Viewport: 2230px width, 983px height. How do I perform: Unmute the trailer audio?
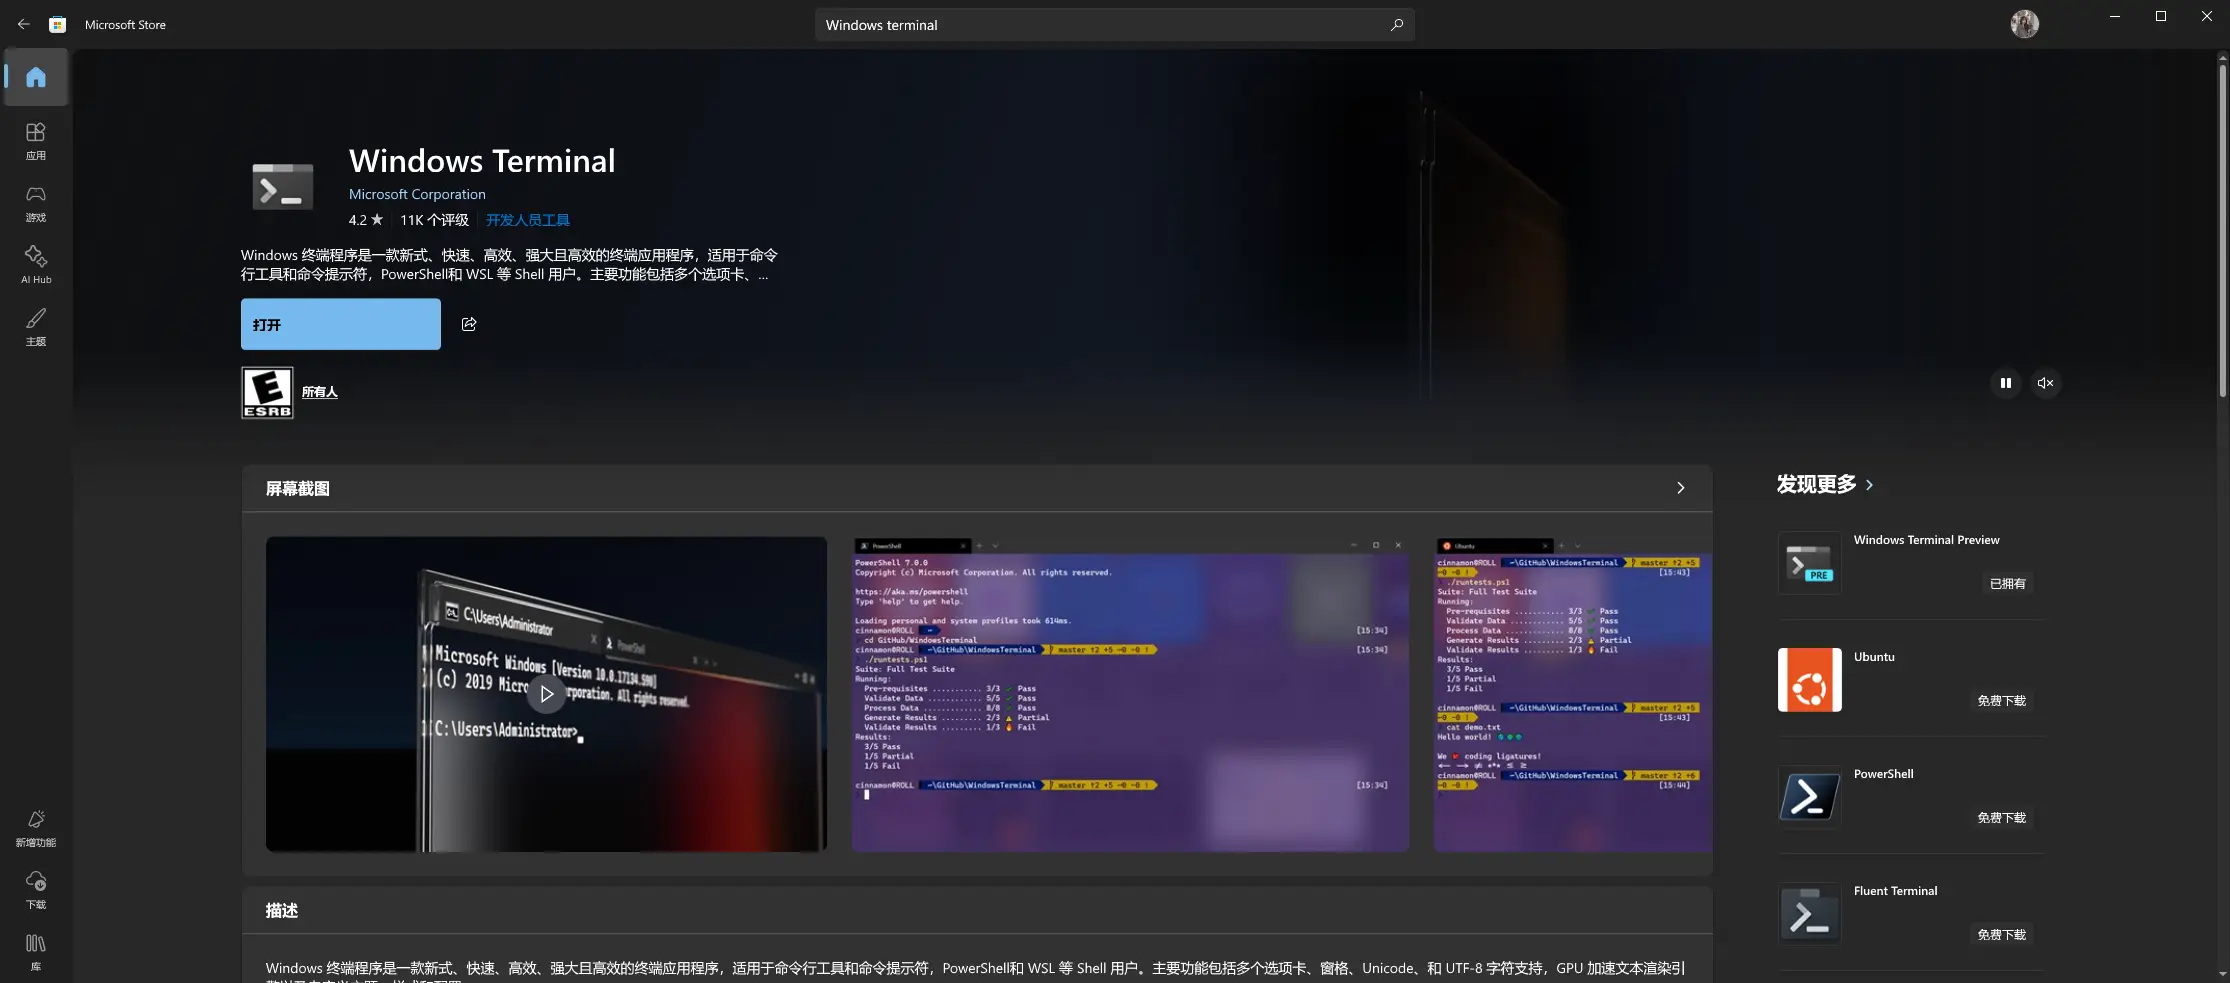(x=2045, y=383)
